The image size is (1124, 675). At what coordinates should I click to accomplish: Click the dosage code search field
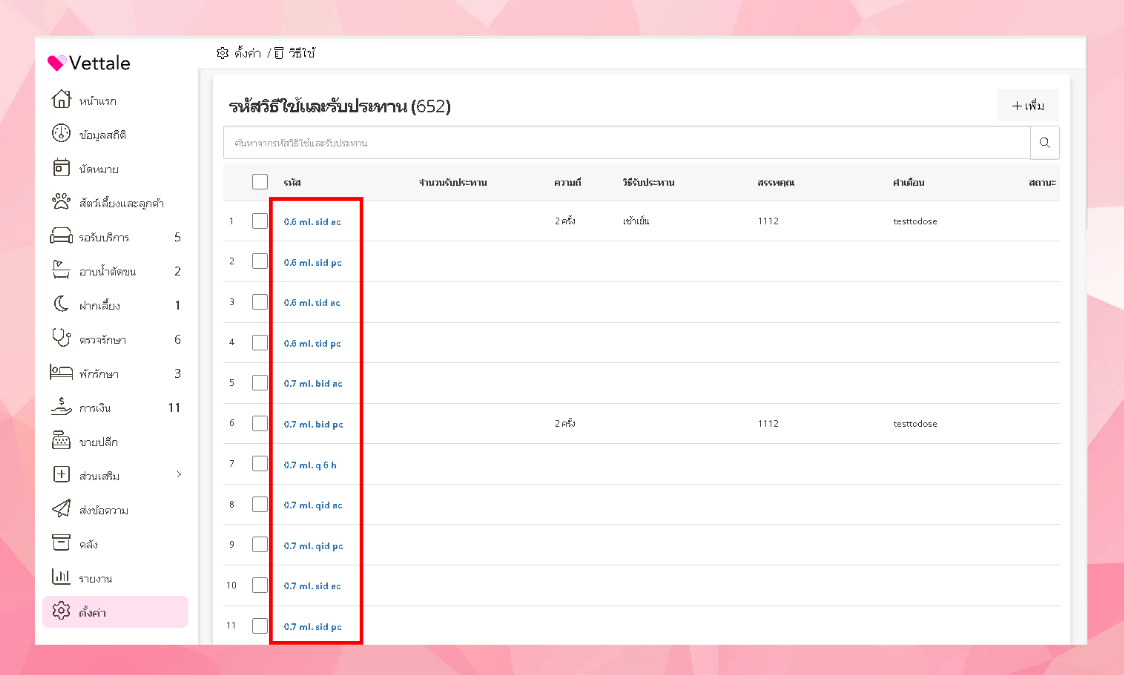(627, 143)
